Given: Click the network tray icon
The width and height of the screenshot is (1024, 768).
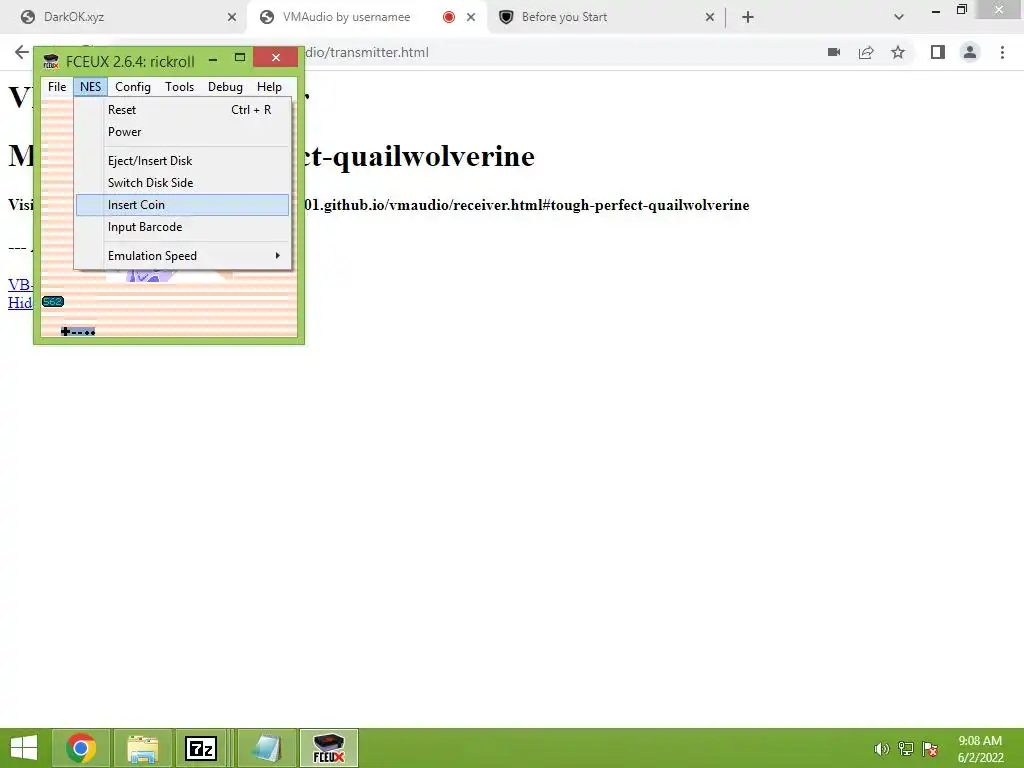Looking at the screenshot, I should point(906,749).
